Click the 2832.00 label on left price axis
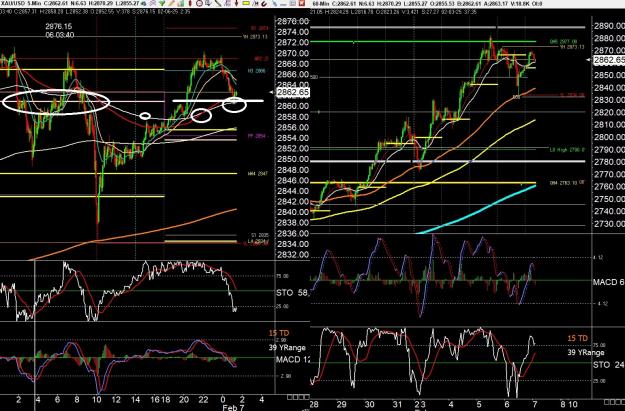The width and height of the screenshot is (625, 411). tap(293, 255)
